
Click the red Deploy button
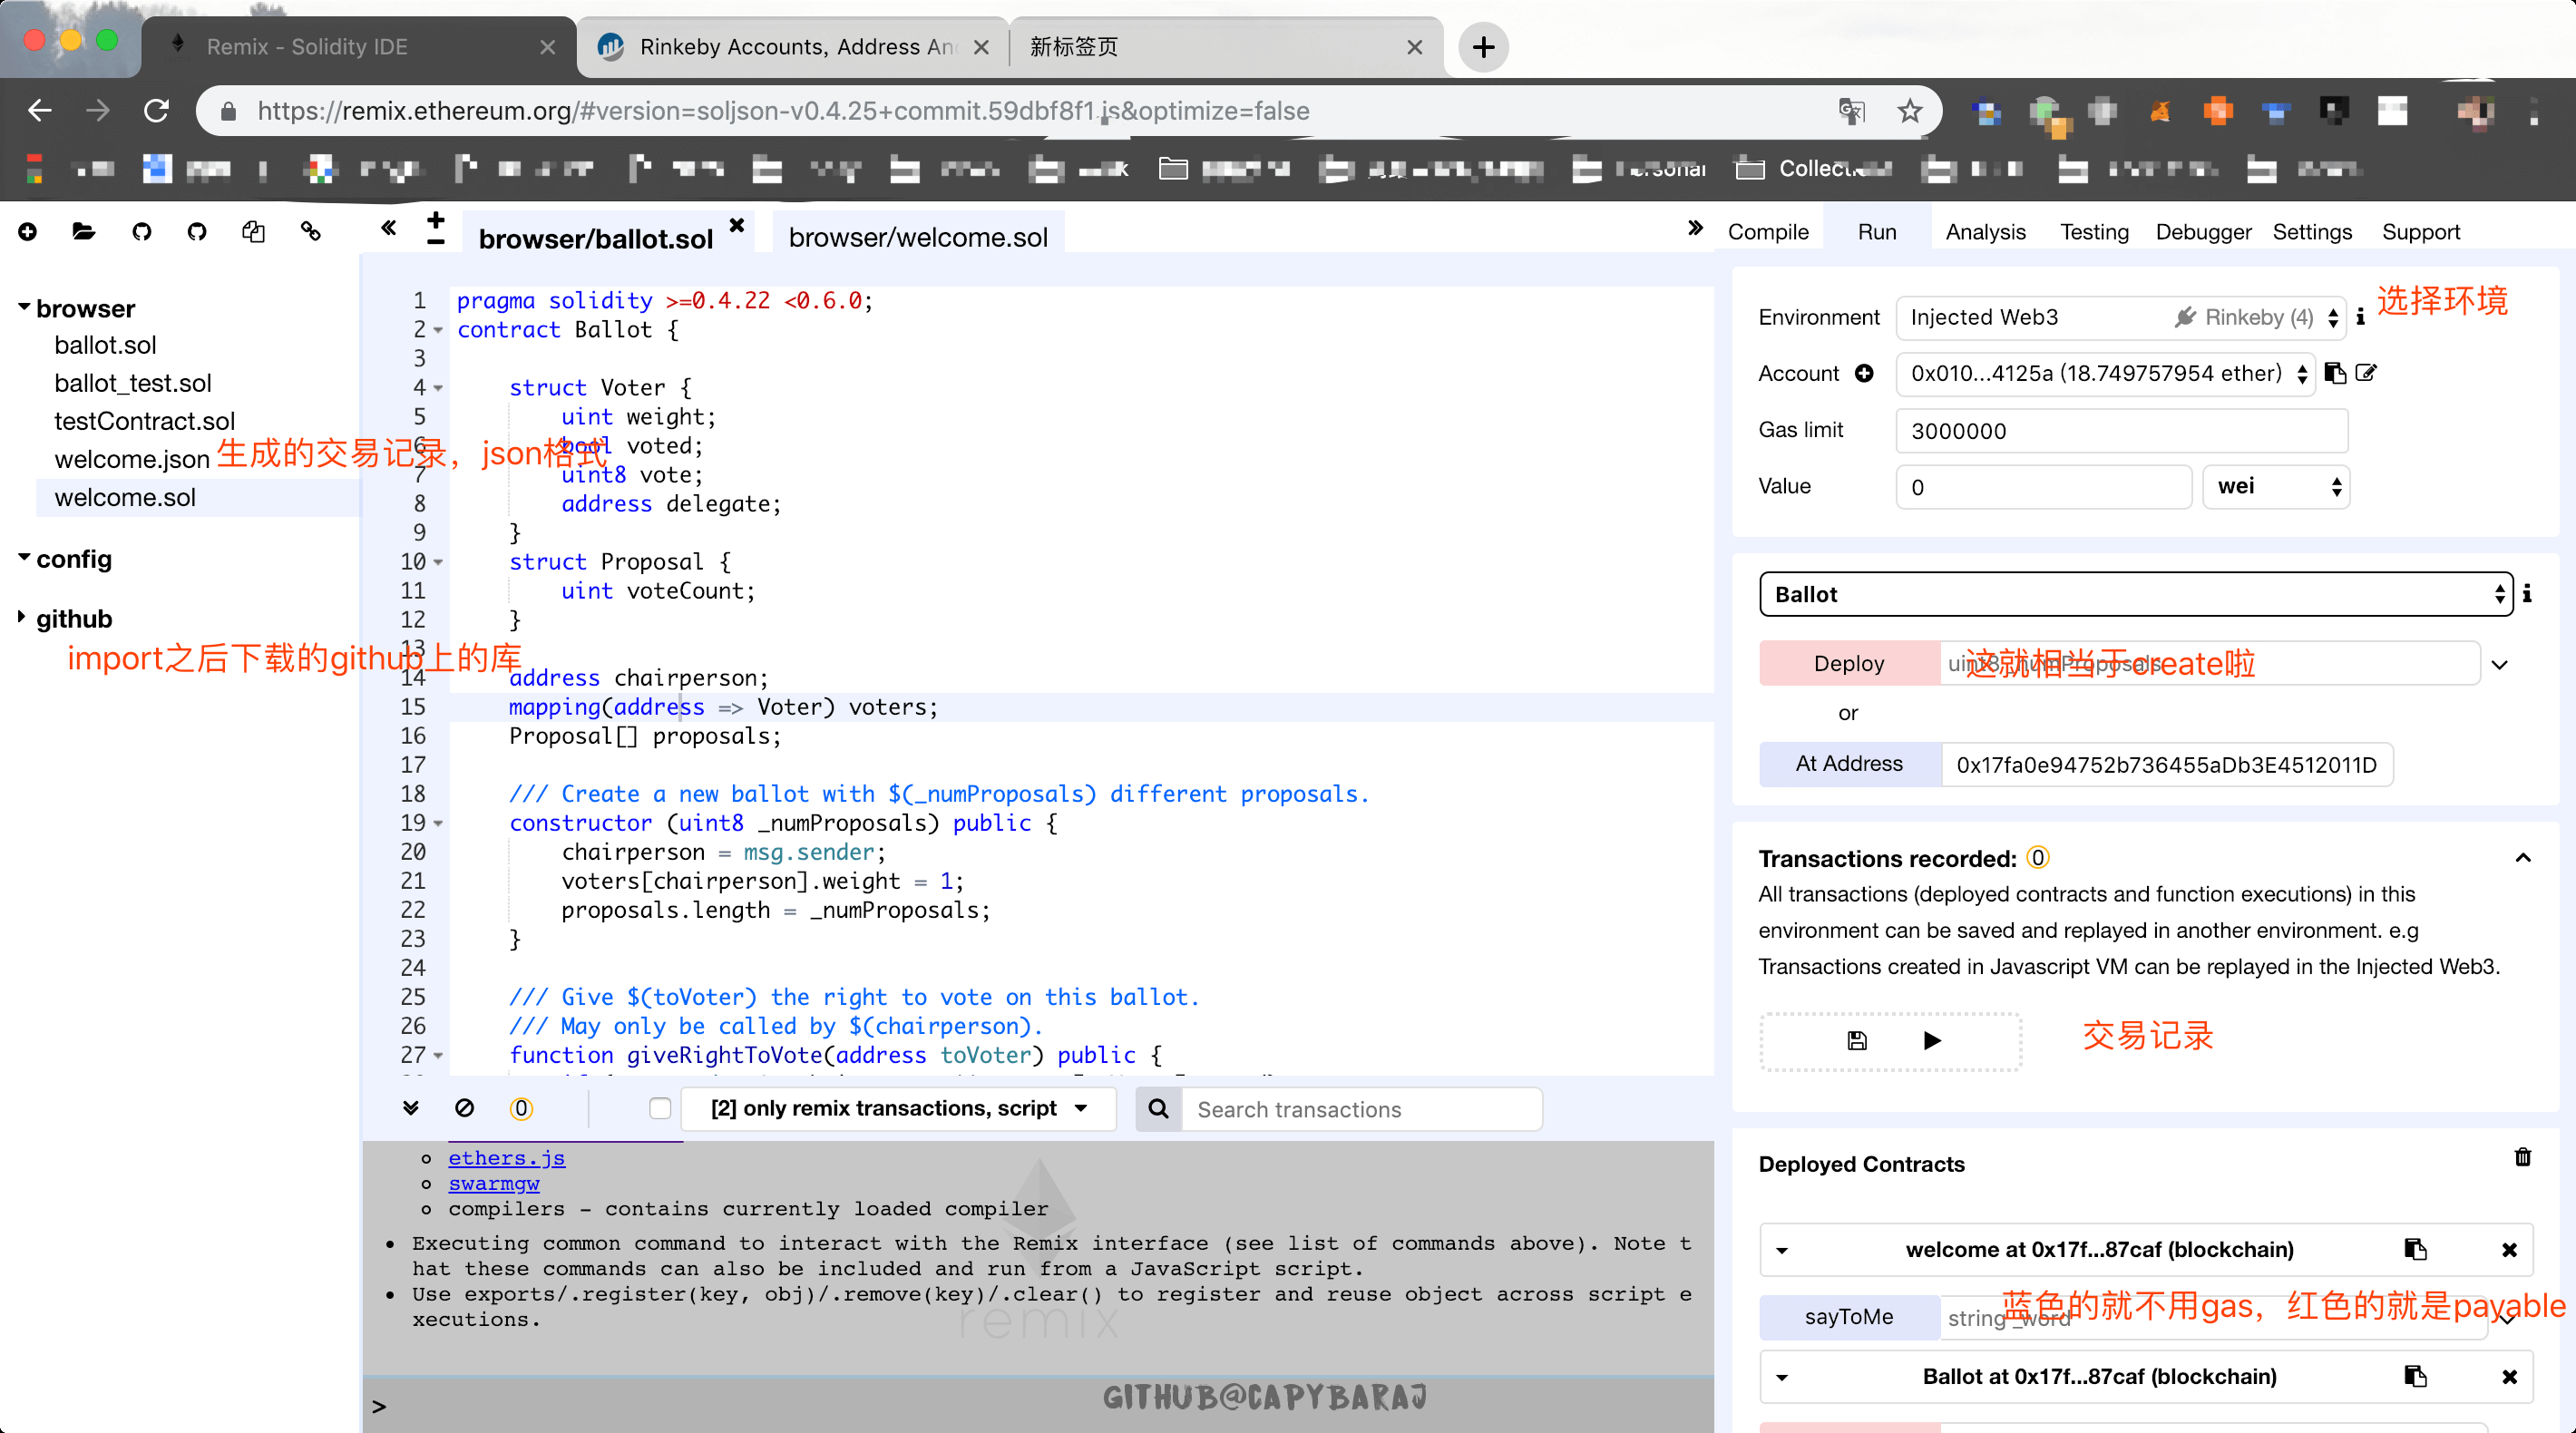coord(1849,663)
